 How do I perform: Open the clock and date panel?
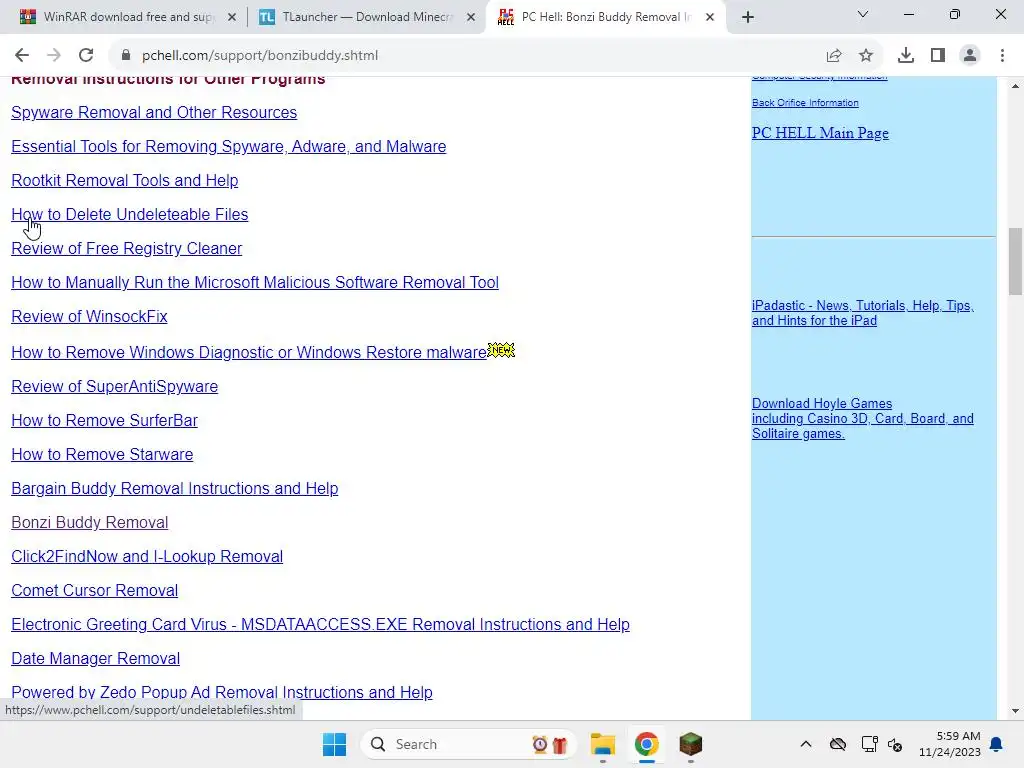coord(950,744)
